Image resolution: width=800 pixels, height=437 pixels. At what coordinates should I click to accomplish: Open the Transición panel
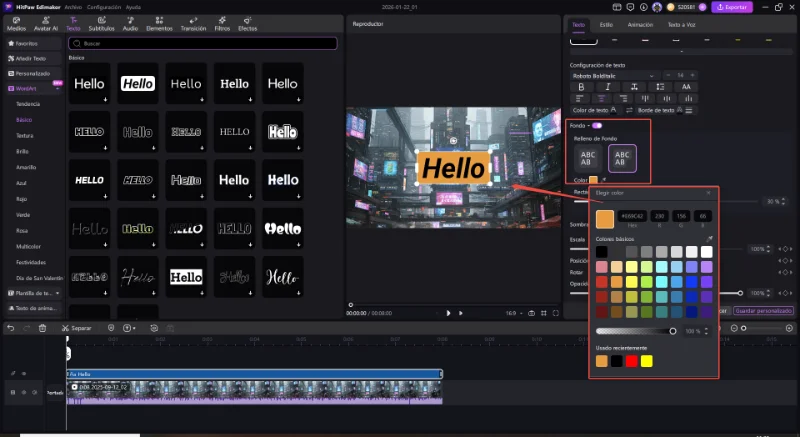tap(193, 24)
